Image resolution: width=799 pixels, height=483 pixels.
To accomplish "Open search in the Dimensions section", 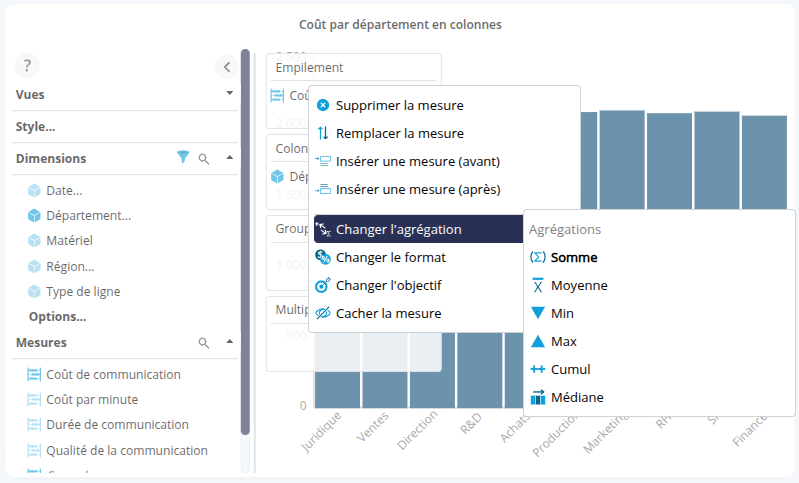I will 204,158.
